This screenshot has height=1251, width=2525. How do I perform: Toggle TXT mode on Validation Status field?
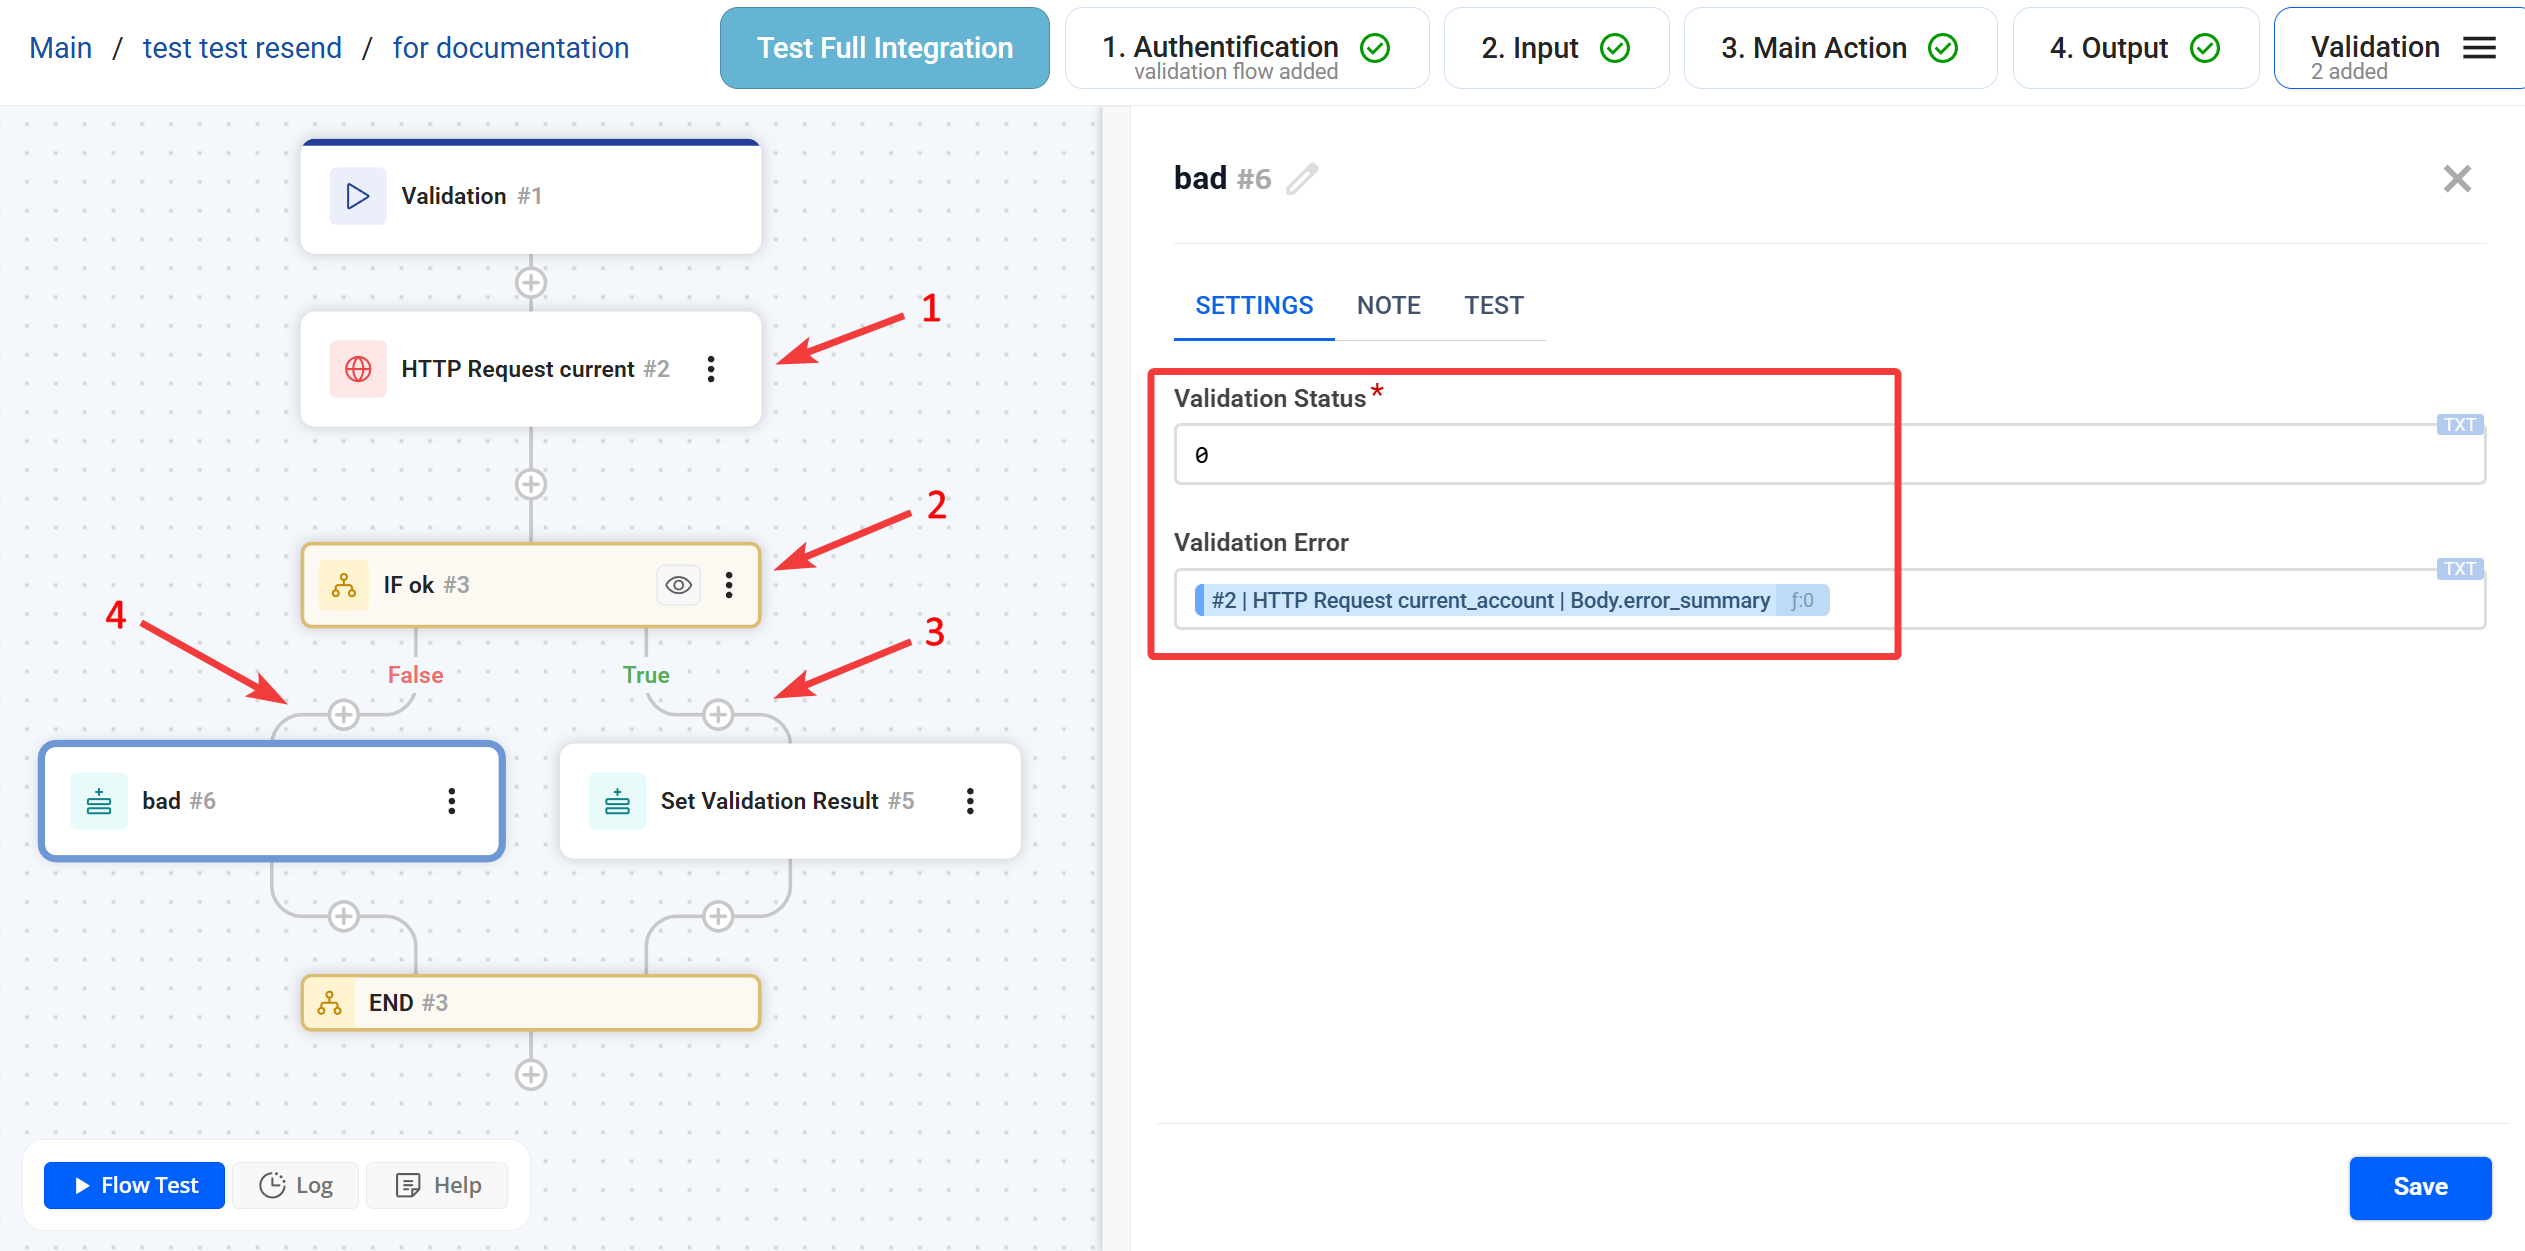coord(2459,425)
